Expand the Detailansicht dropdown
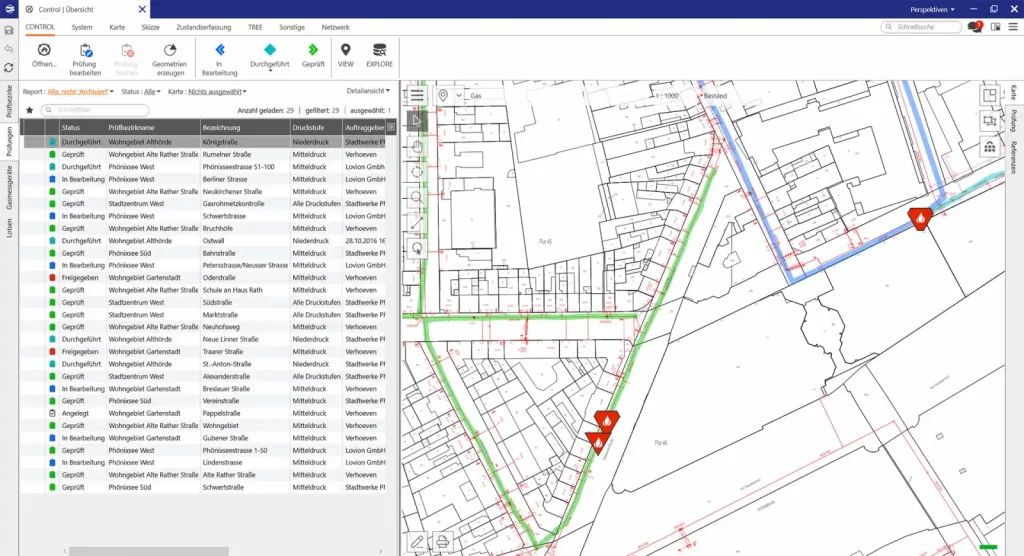This screenshot has width=1024, height=556. coord(366,91)
